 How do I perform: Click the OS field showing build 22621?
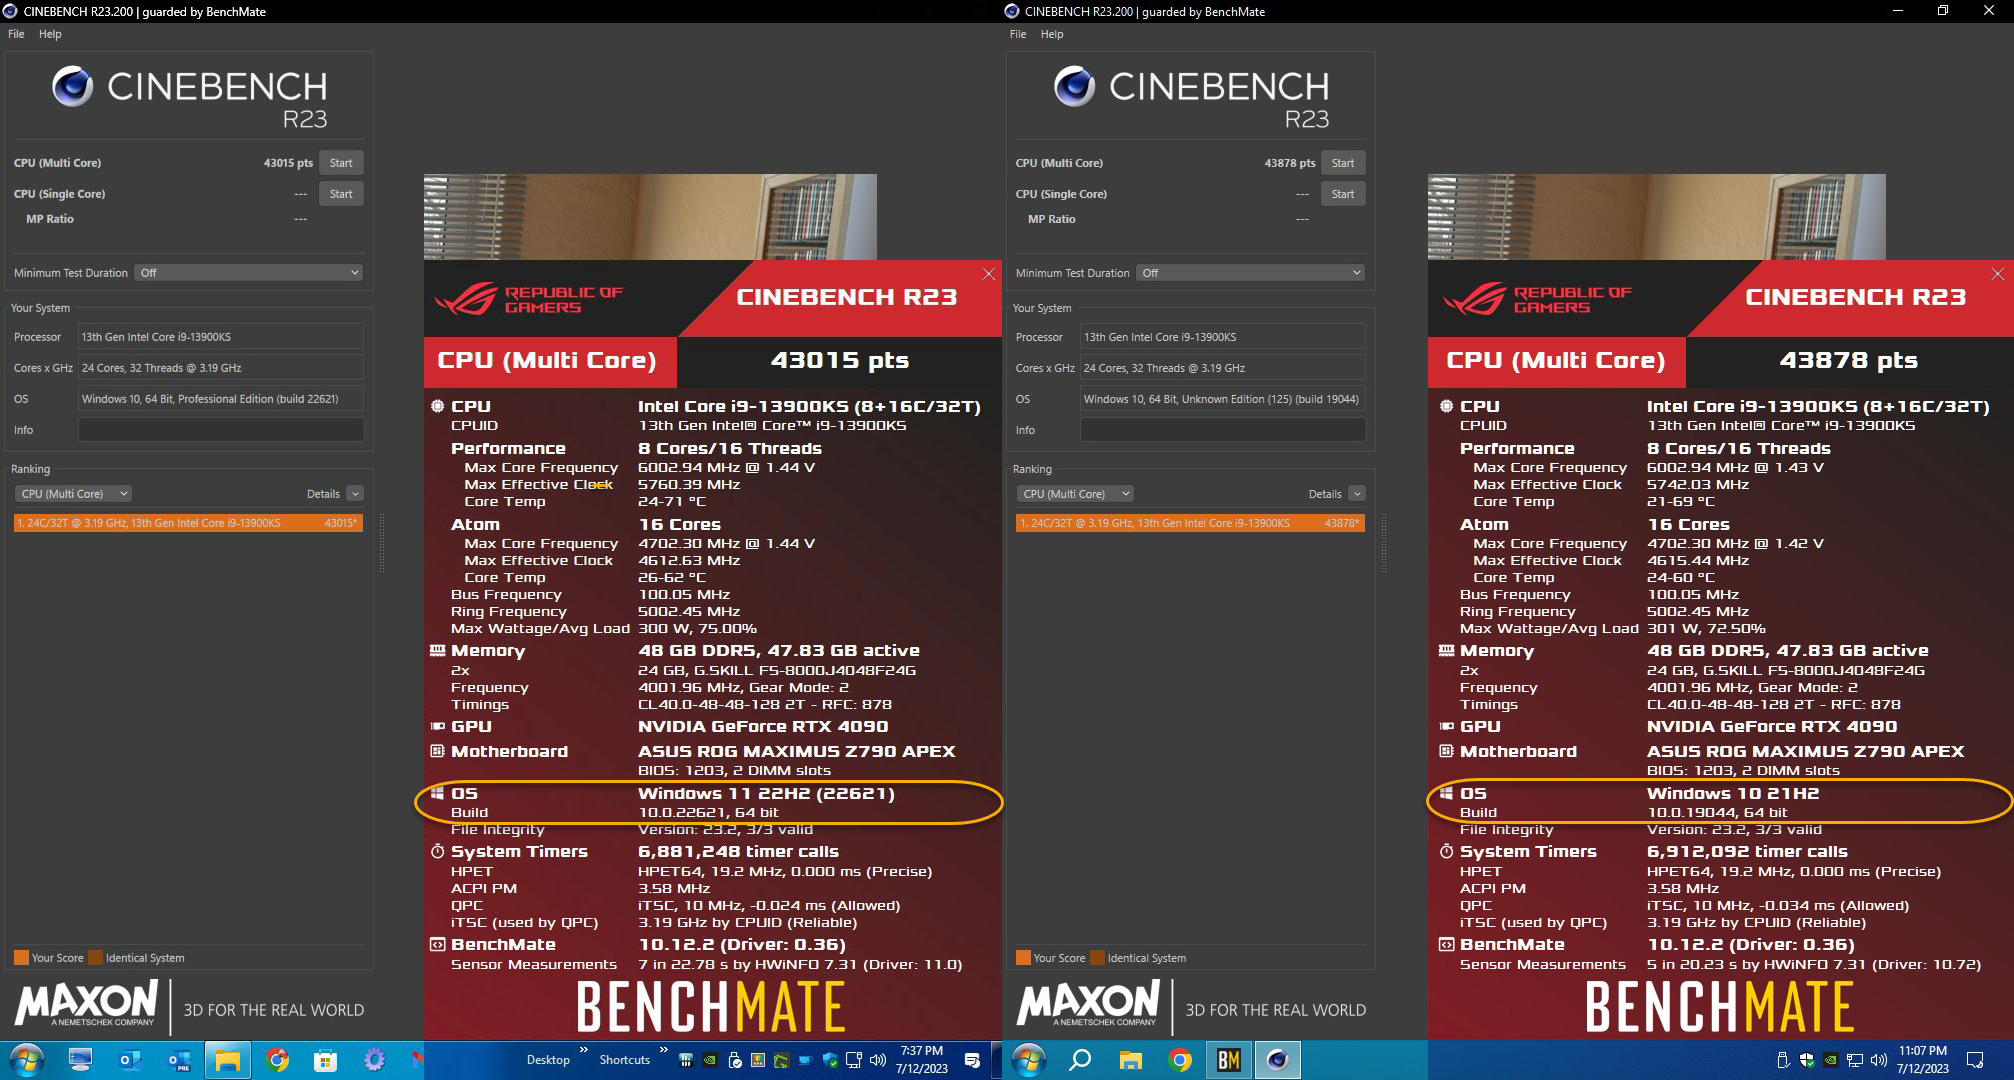(221, 399)
